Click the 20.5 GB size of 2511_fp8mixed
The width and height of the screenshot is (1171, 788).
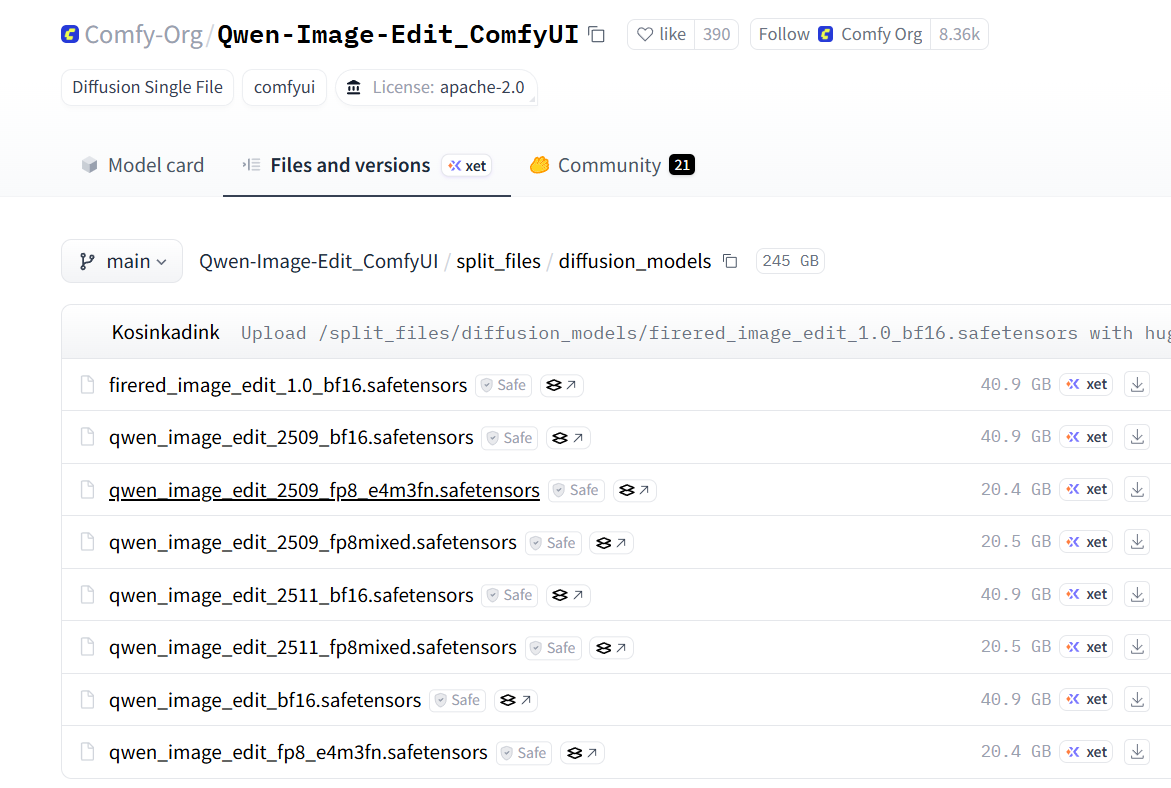tap(1016, 647)
